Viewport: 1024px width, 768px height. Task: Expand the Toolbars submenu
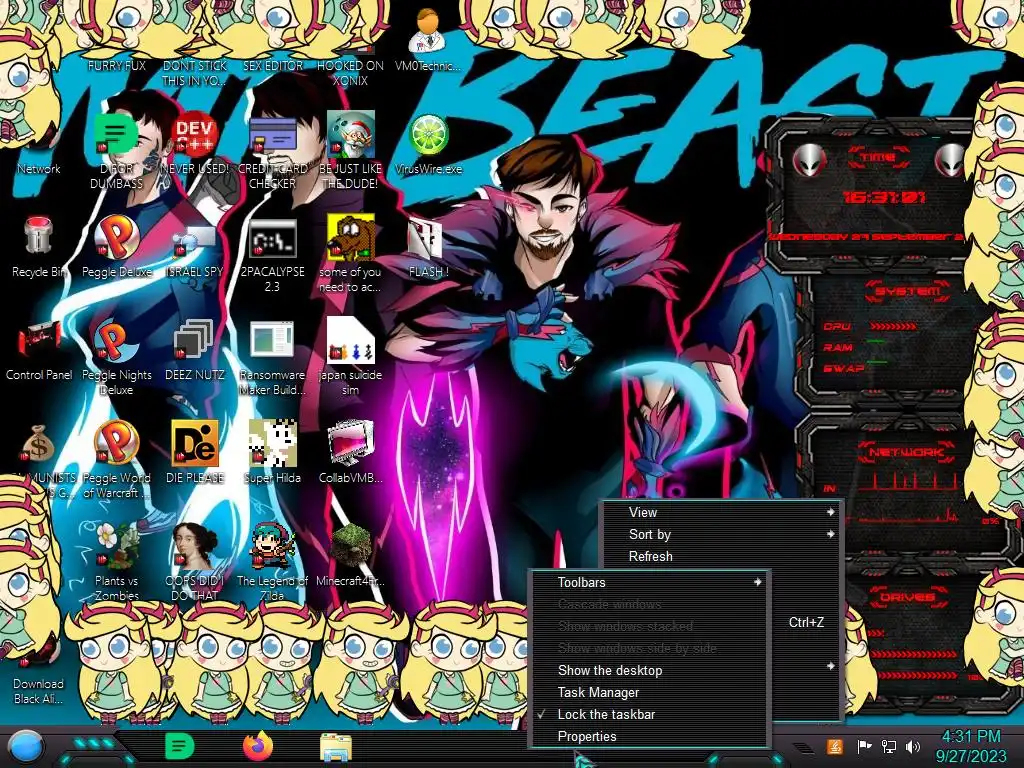pyautogui.click(x=650, y=582)
